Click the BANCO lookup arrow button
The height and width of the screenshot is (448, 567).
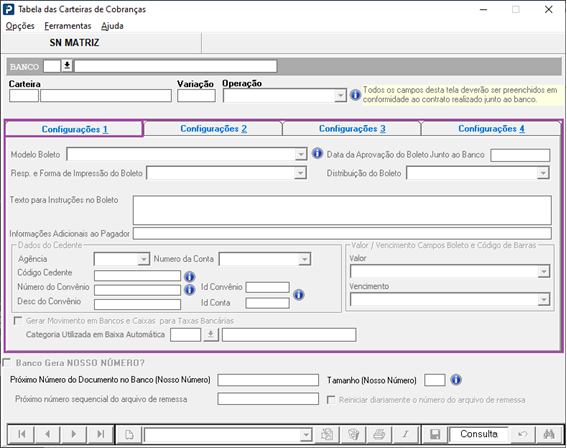[x=67, y=66]
